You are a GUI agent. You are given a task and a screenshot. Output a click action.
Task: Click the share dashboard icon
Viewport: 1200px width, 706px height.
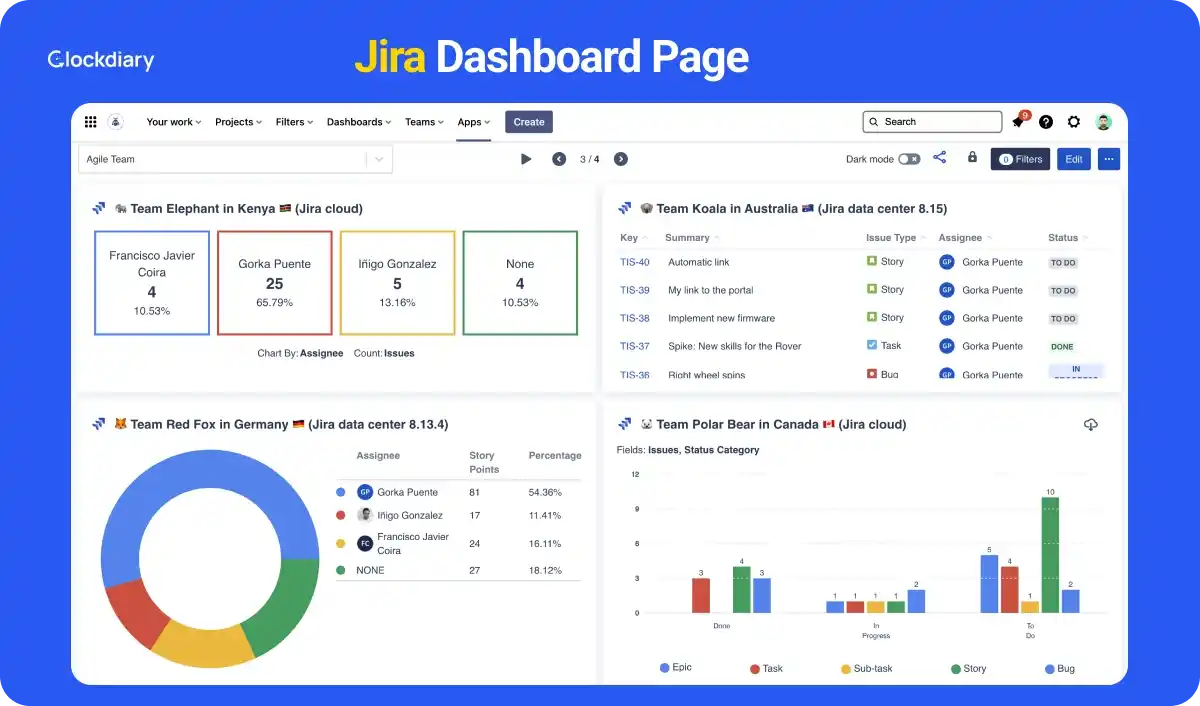(940, 158)
